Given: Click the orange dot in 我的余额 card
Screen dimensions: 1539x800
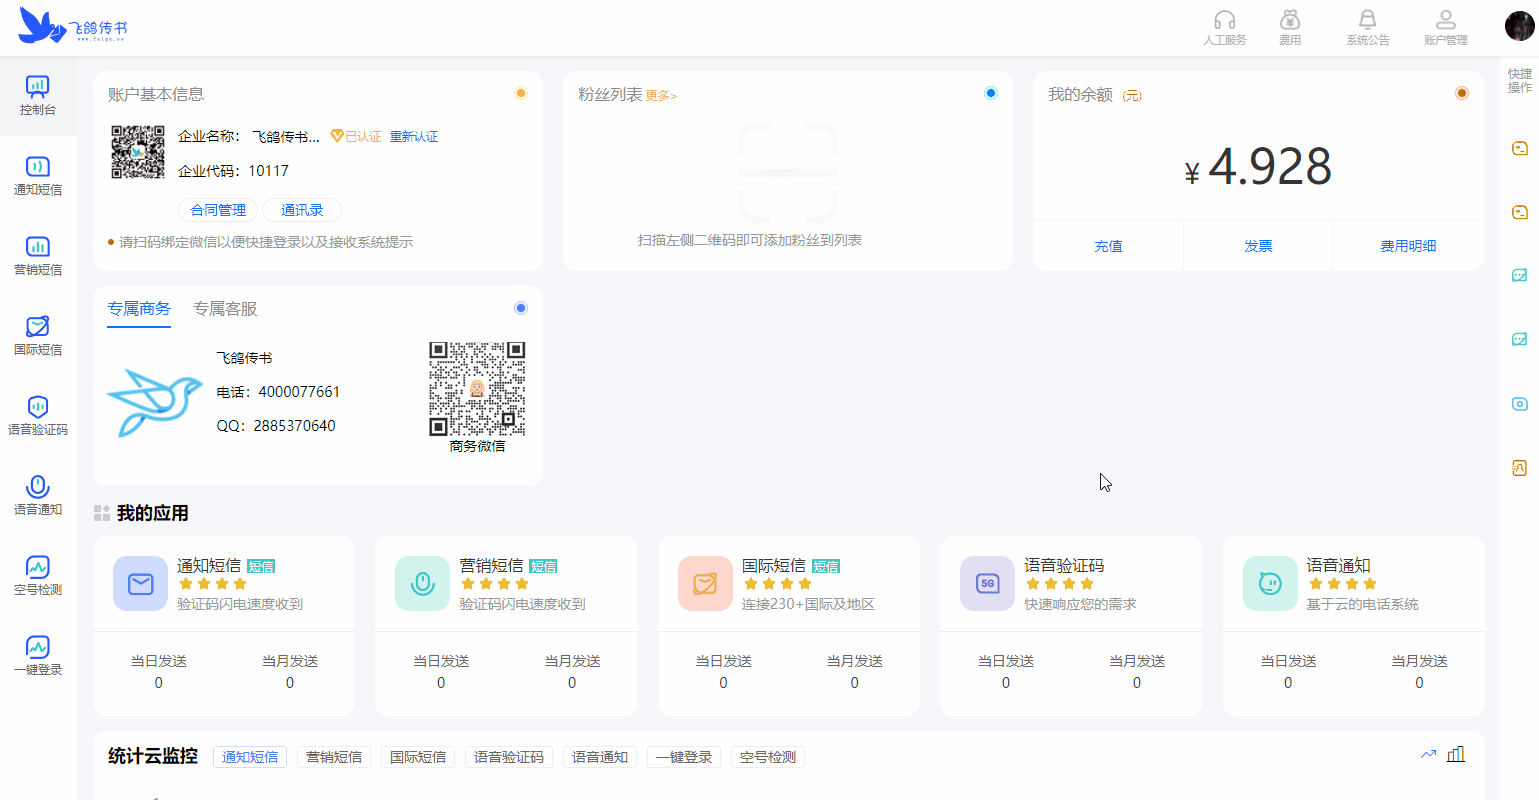Looking at the screenshot, I should (1462, 93).
